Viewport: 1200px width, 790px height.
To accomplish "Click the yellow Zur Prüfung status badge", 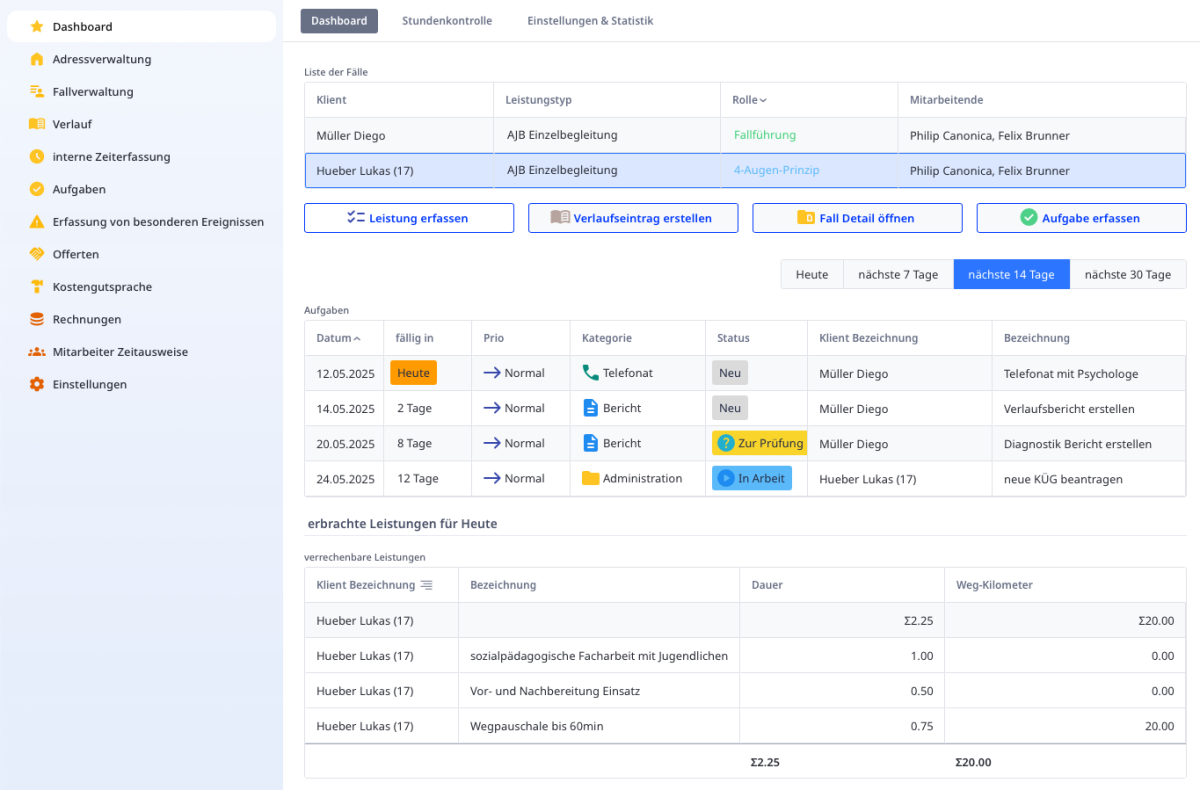I will click(760, 443).
